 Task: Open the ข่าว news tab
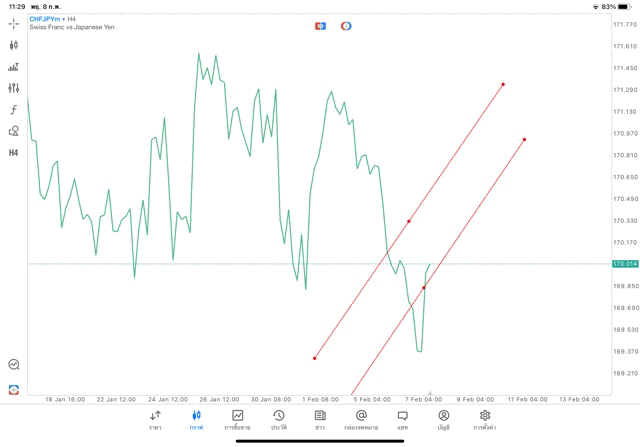pos(320,419)
